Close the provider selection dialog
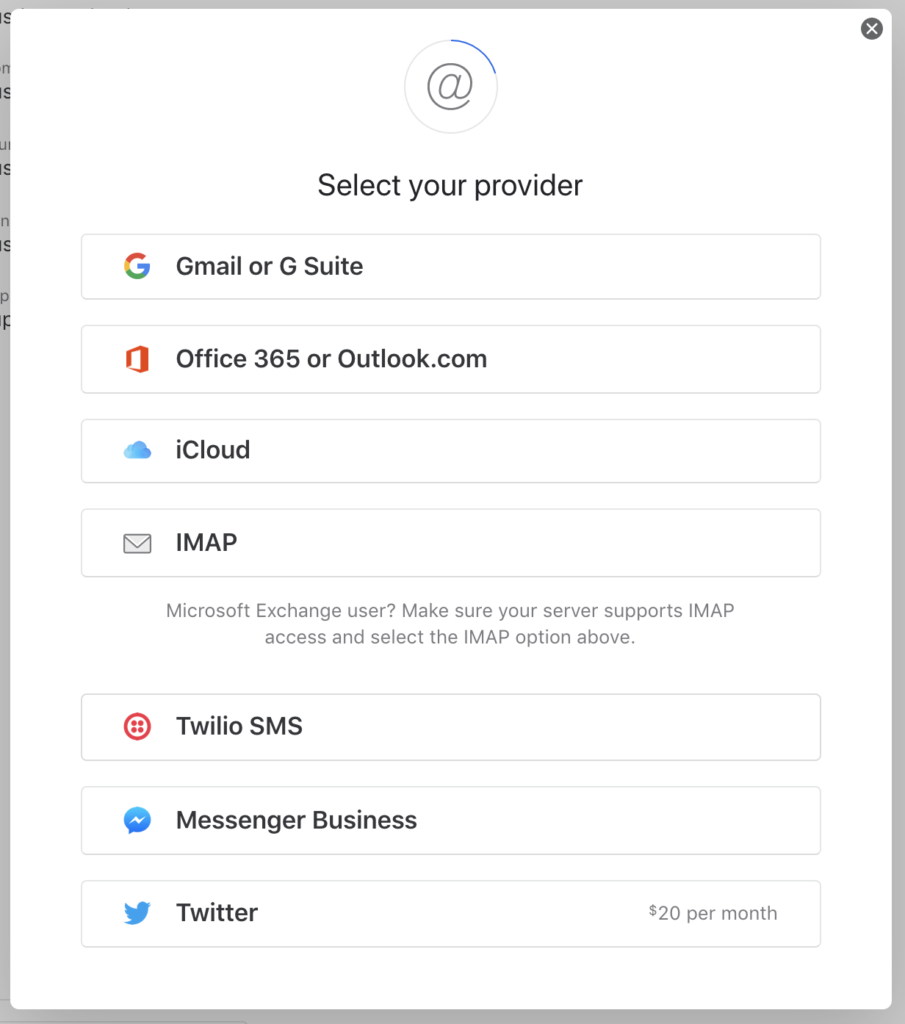This screenshot has width=905, height=1024. (x=872, y=29)
